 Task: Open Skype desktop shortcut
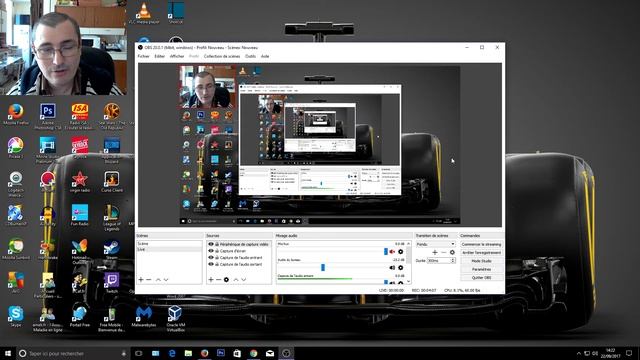(x=16, y=316)
